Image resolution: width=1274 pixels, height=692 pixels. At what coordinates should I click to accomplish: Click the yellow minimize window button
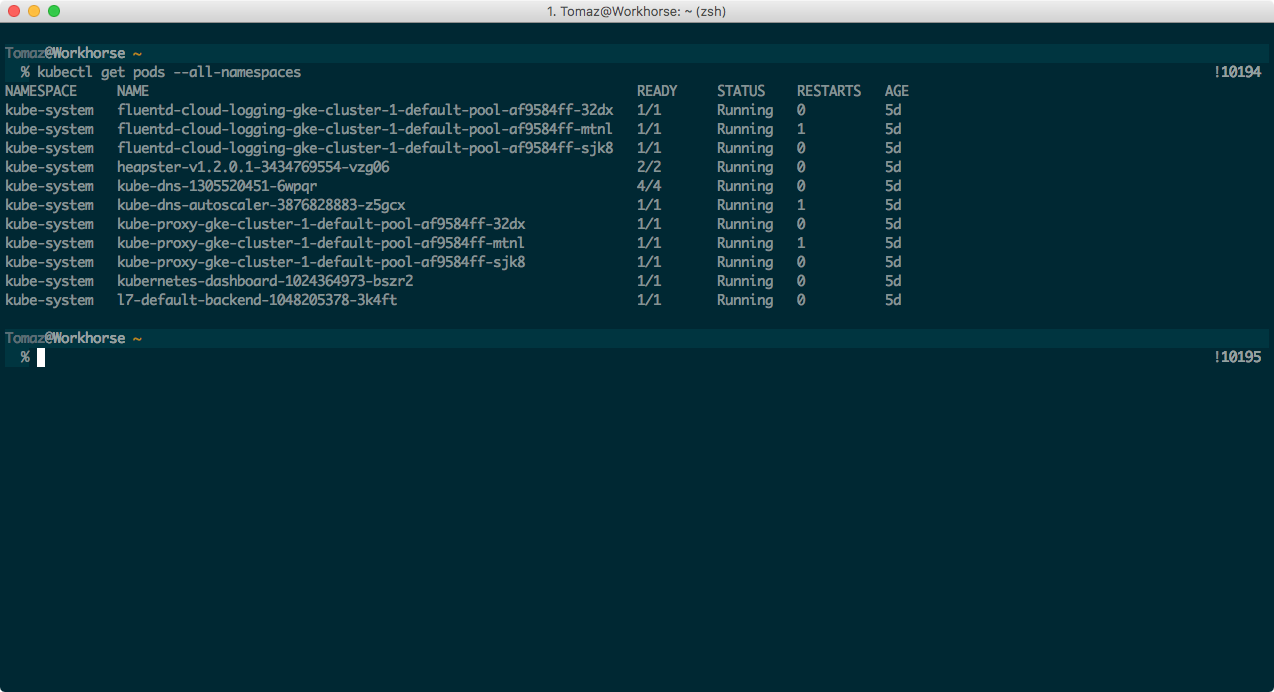click(x=34, y=11)
